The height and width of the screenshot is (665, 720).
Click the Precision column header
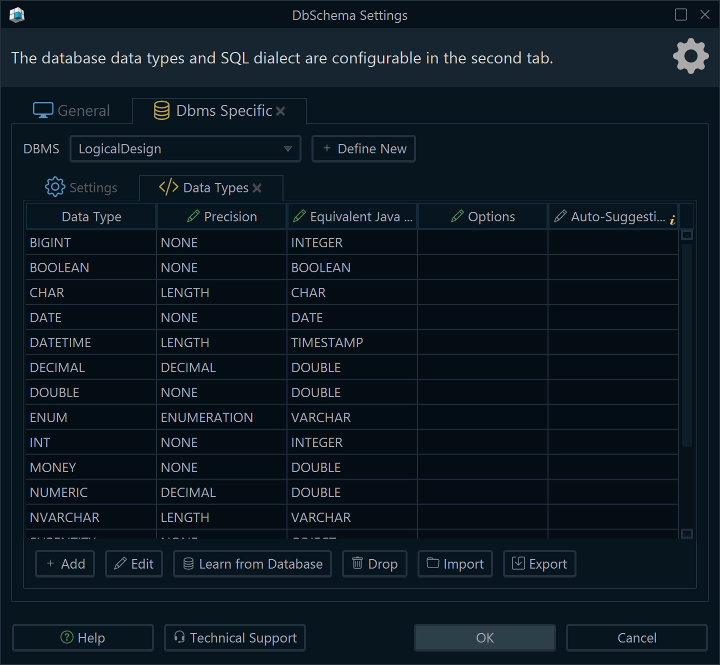222,216
